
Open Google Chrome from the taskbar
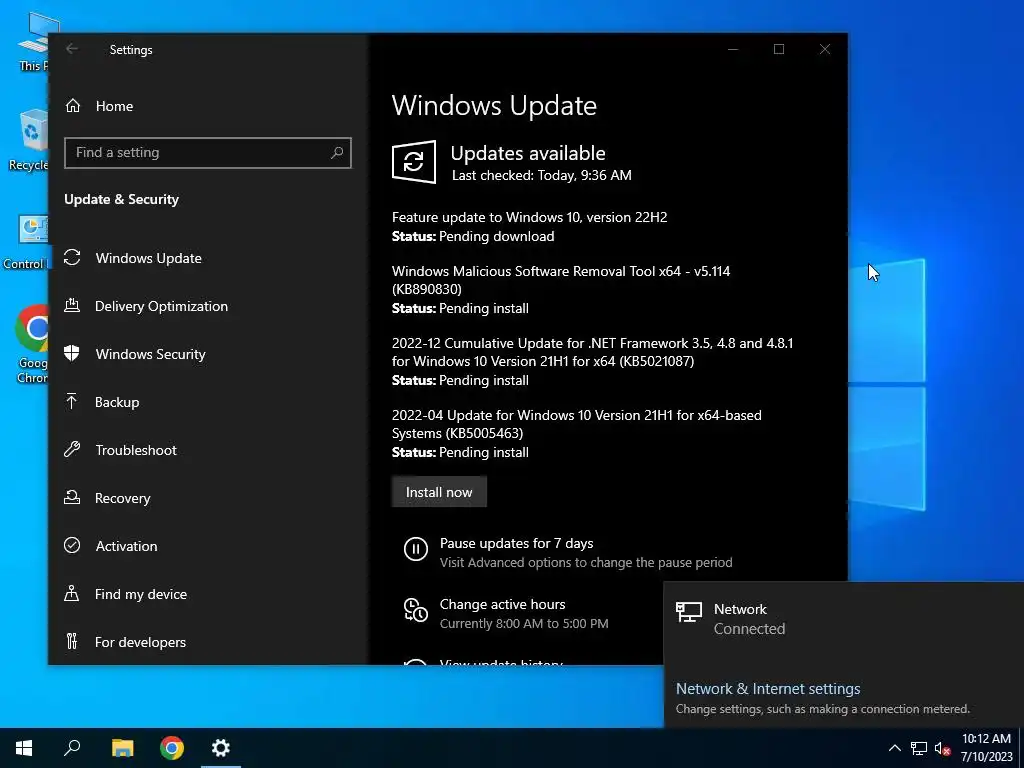point(172,748)
